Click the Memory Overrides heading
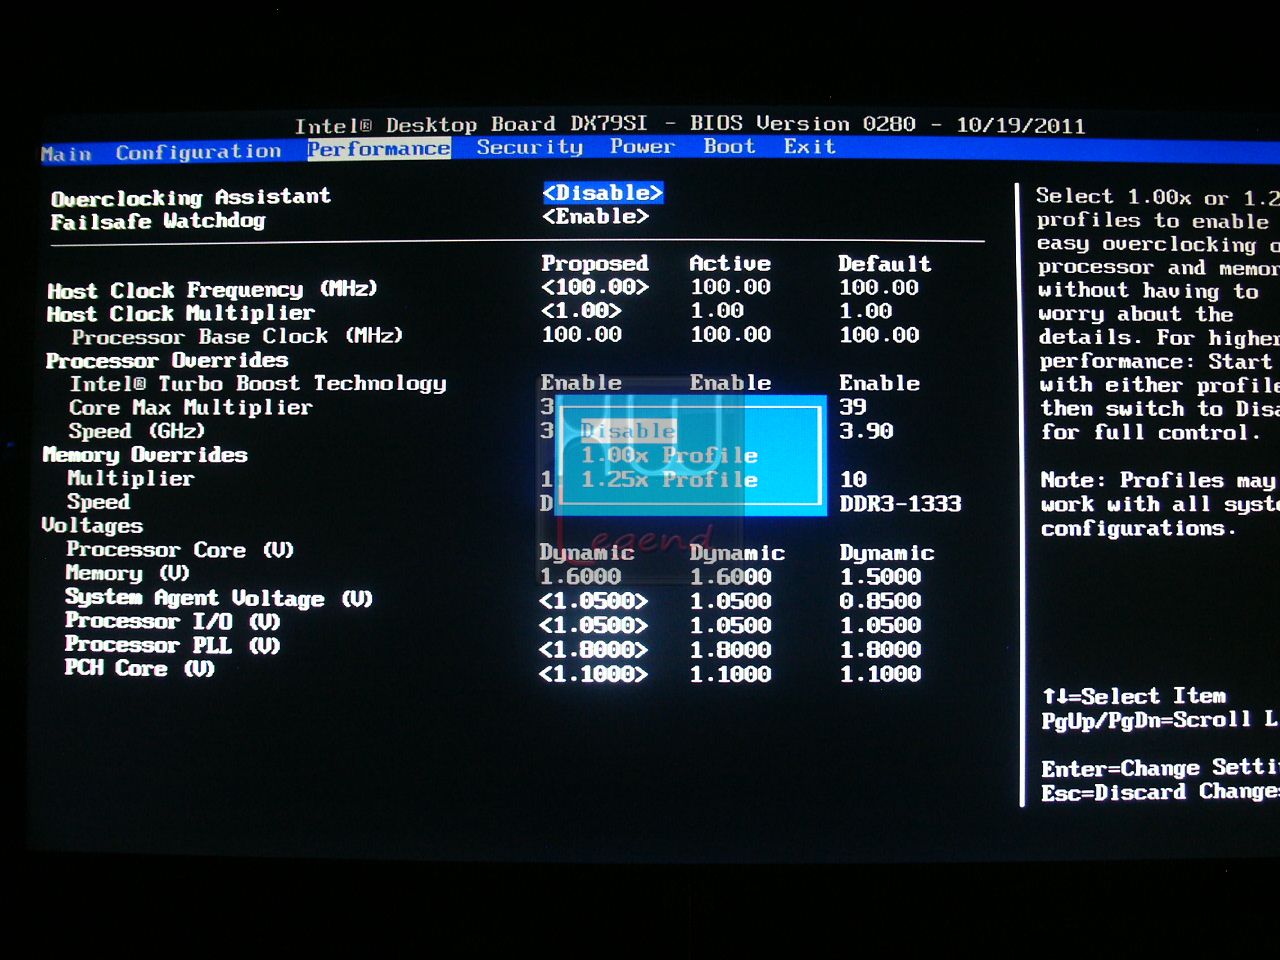1280x960 pixels. 145,455
